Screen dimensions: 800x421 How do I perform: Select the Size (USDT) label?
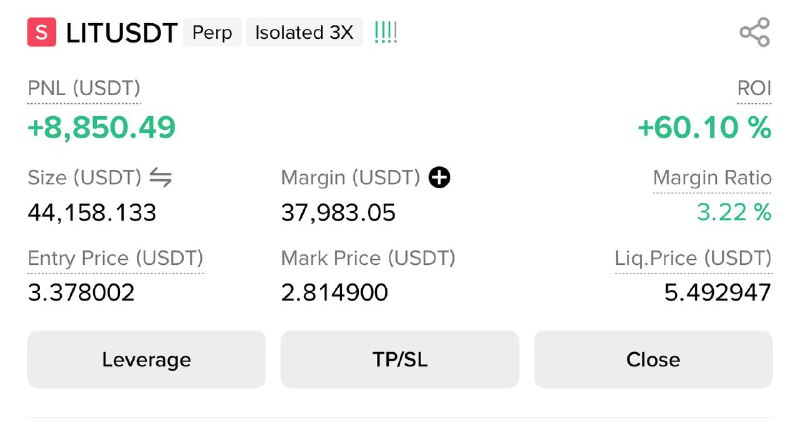point(84,178)
